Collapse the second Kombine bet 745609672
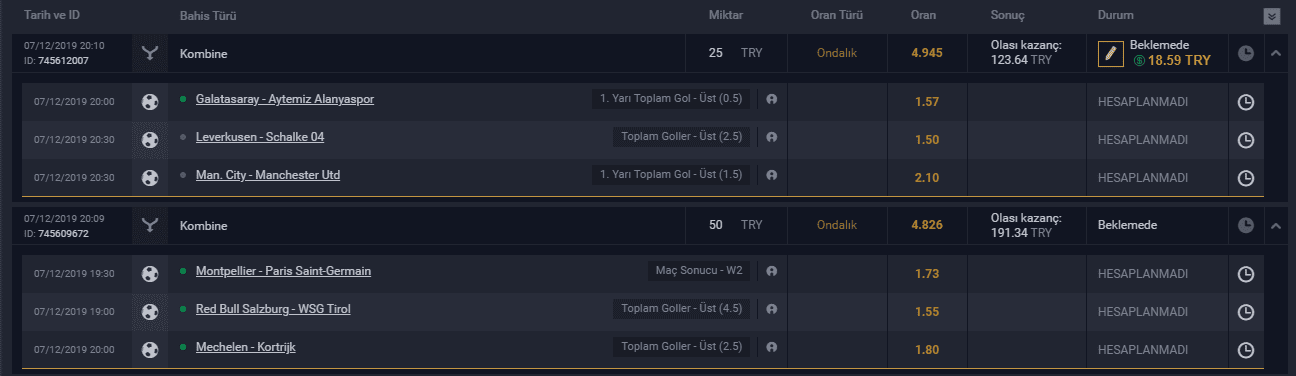Image resolution: width=1296 pixels, height=376 pixels. point(1275,225)
